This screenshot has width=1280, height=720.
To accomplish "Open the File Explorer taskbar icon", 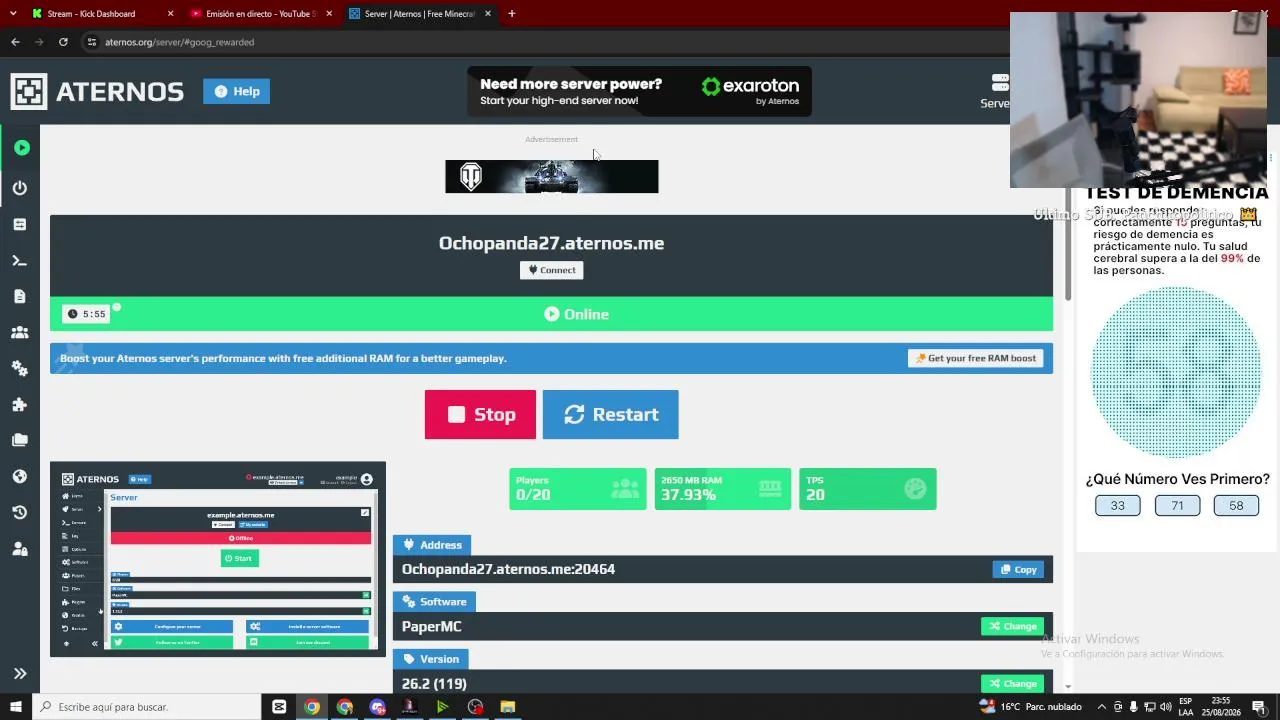I will 508,707.
